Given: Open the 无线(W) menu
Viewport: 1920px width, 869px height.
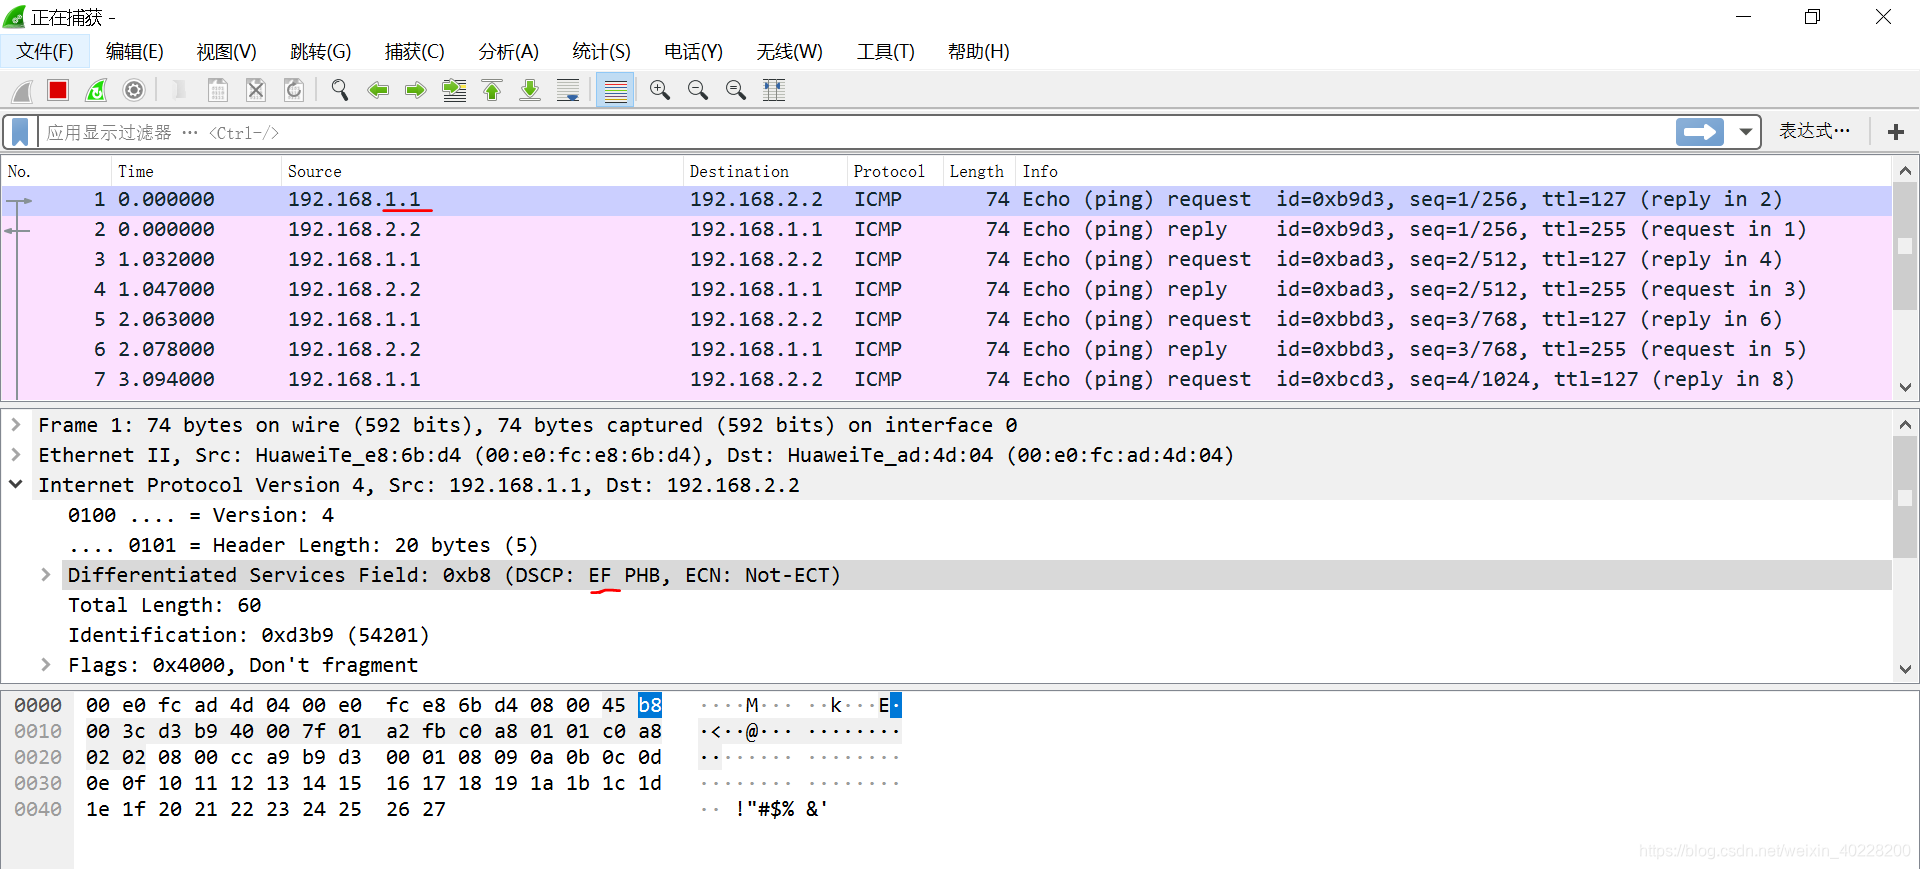Looking at the screenshot, I should 789,52.
